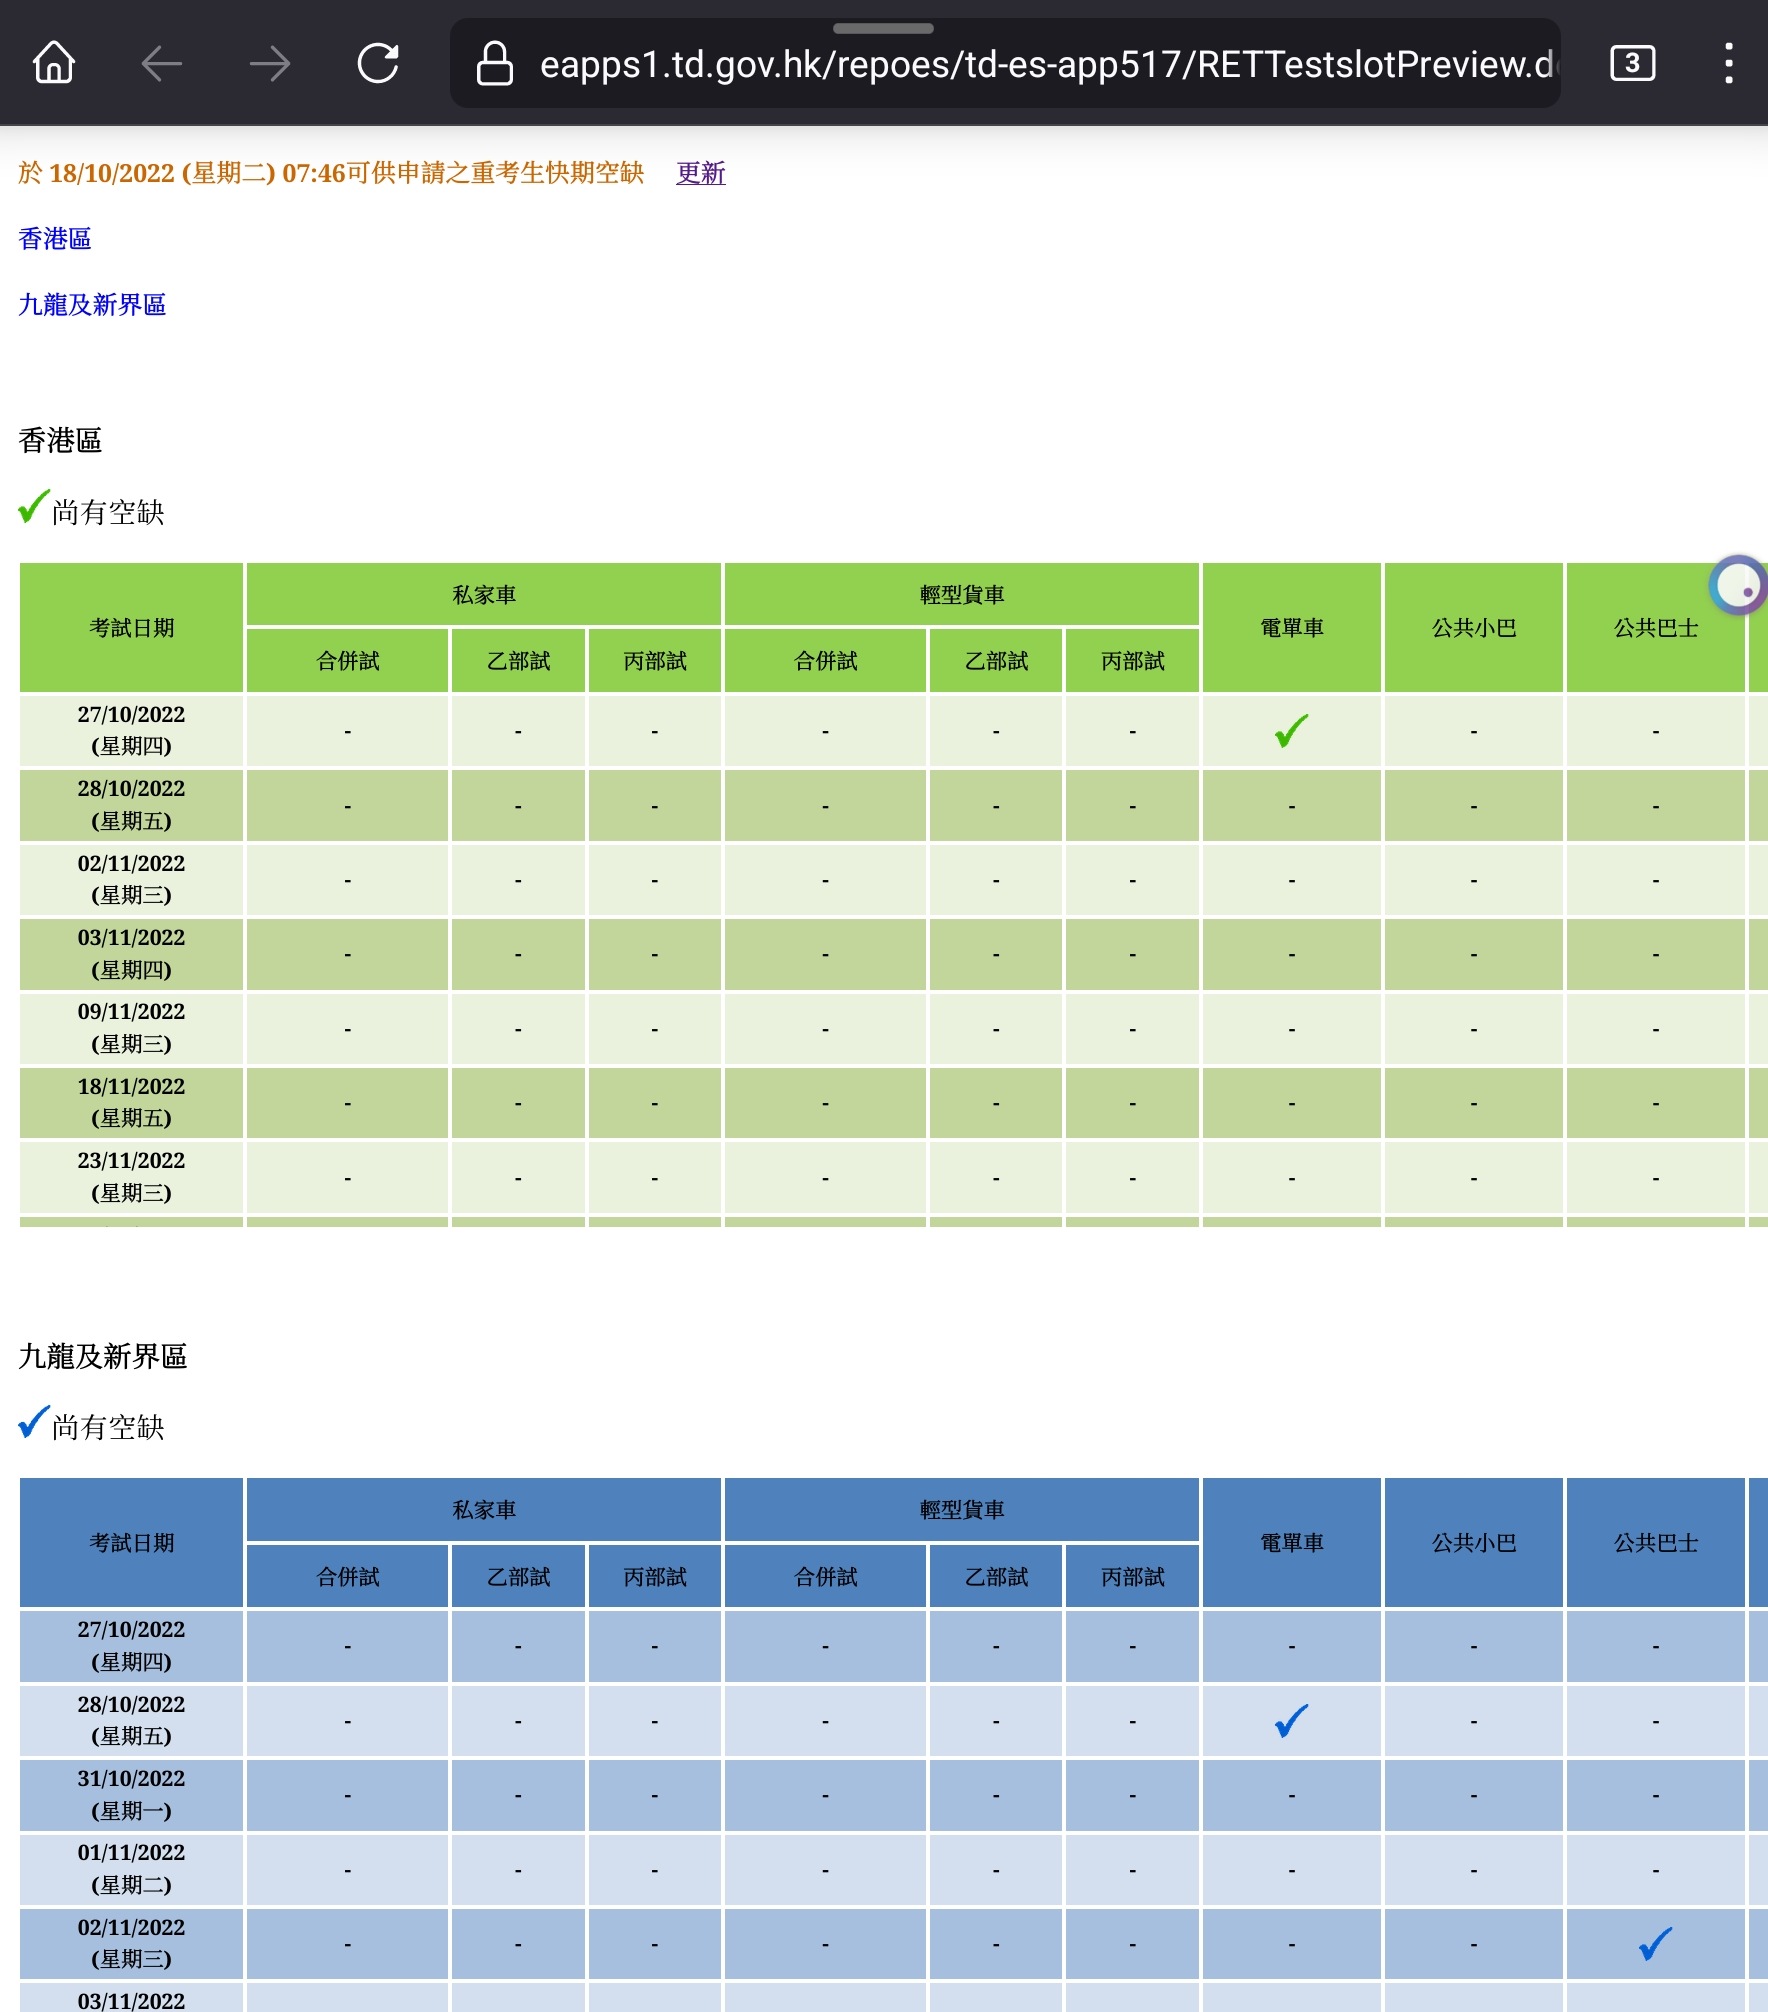Select blue 輕型貨車 乙部試 subheader

pyautogui.click(x=996, y=1577)
